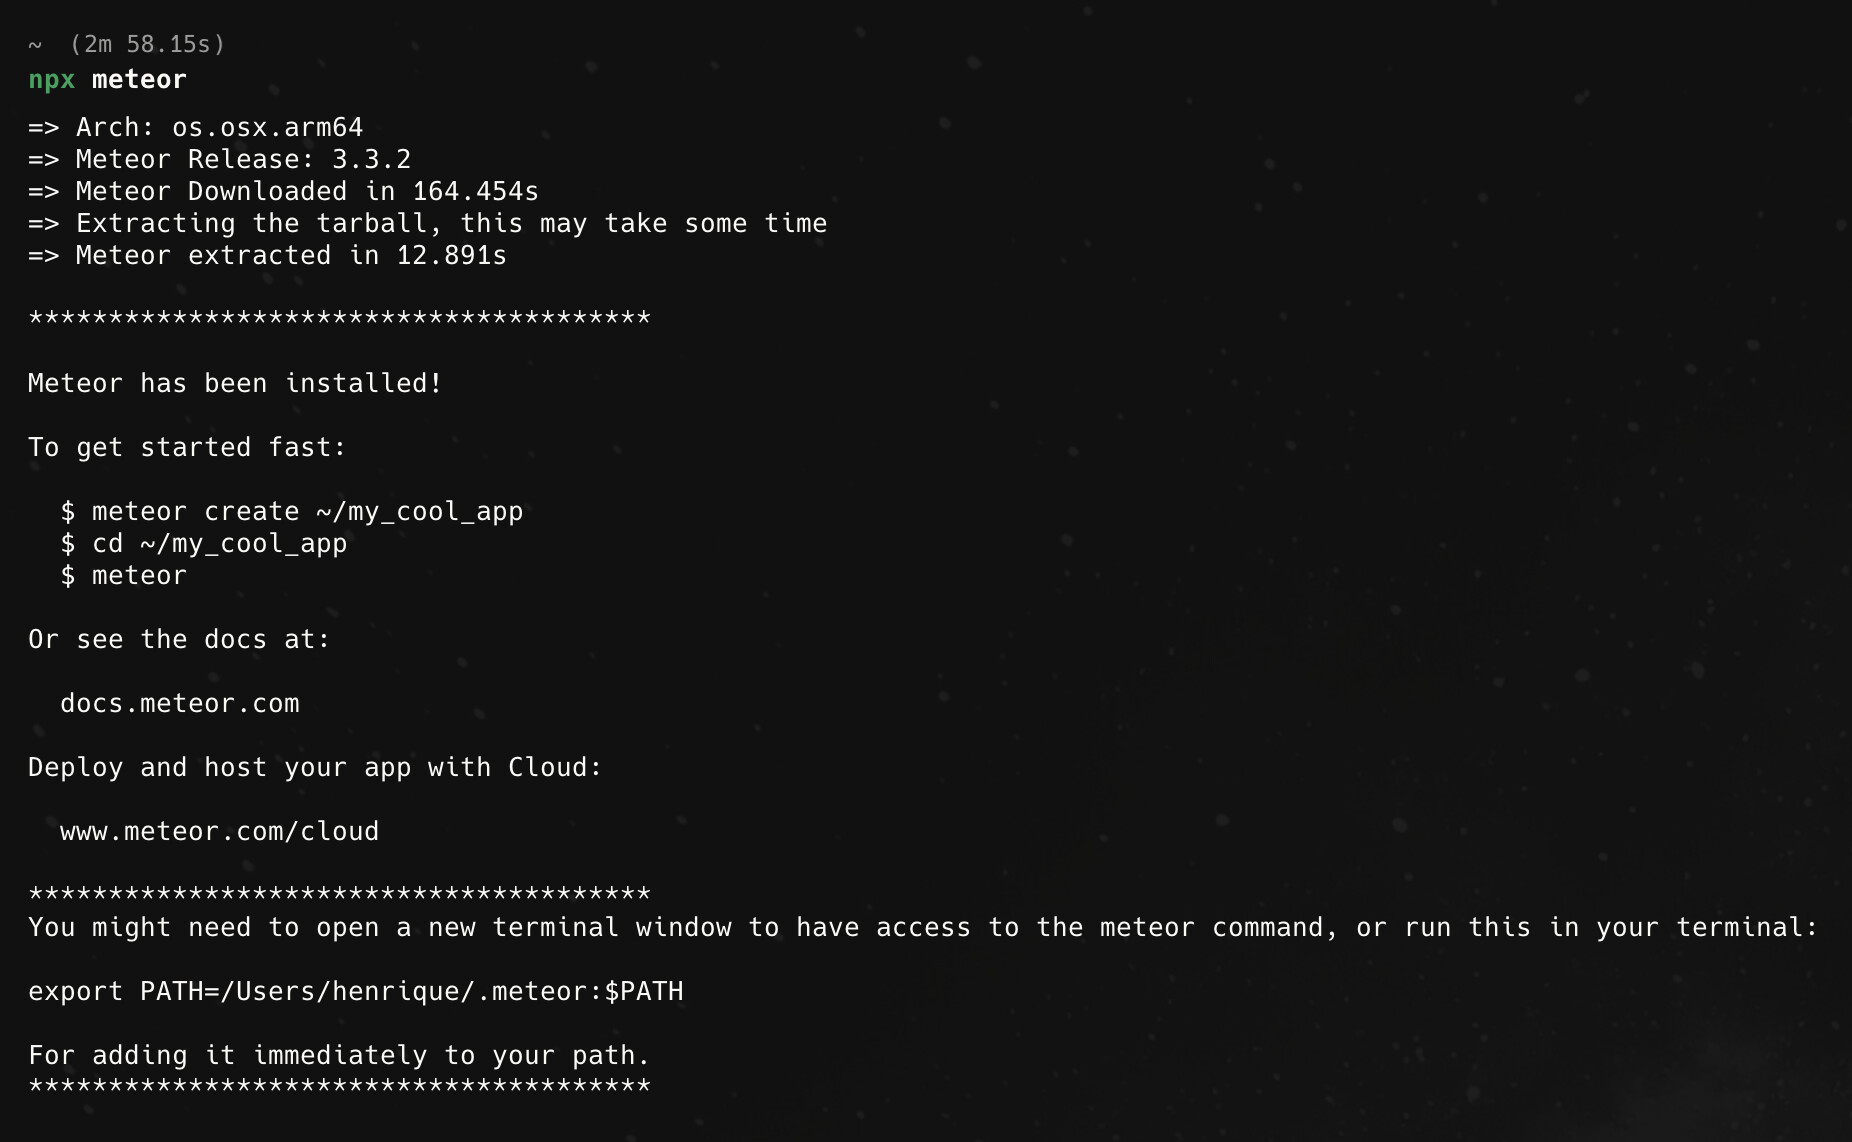Click 'Or see the docs at:' text
The width and height of the screenshot is (1852, 1142).
click(x=180, y=639)
